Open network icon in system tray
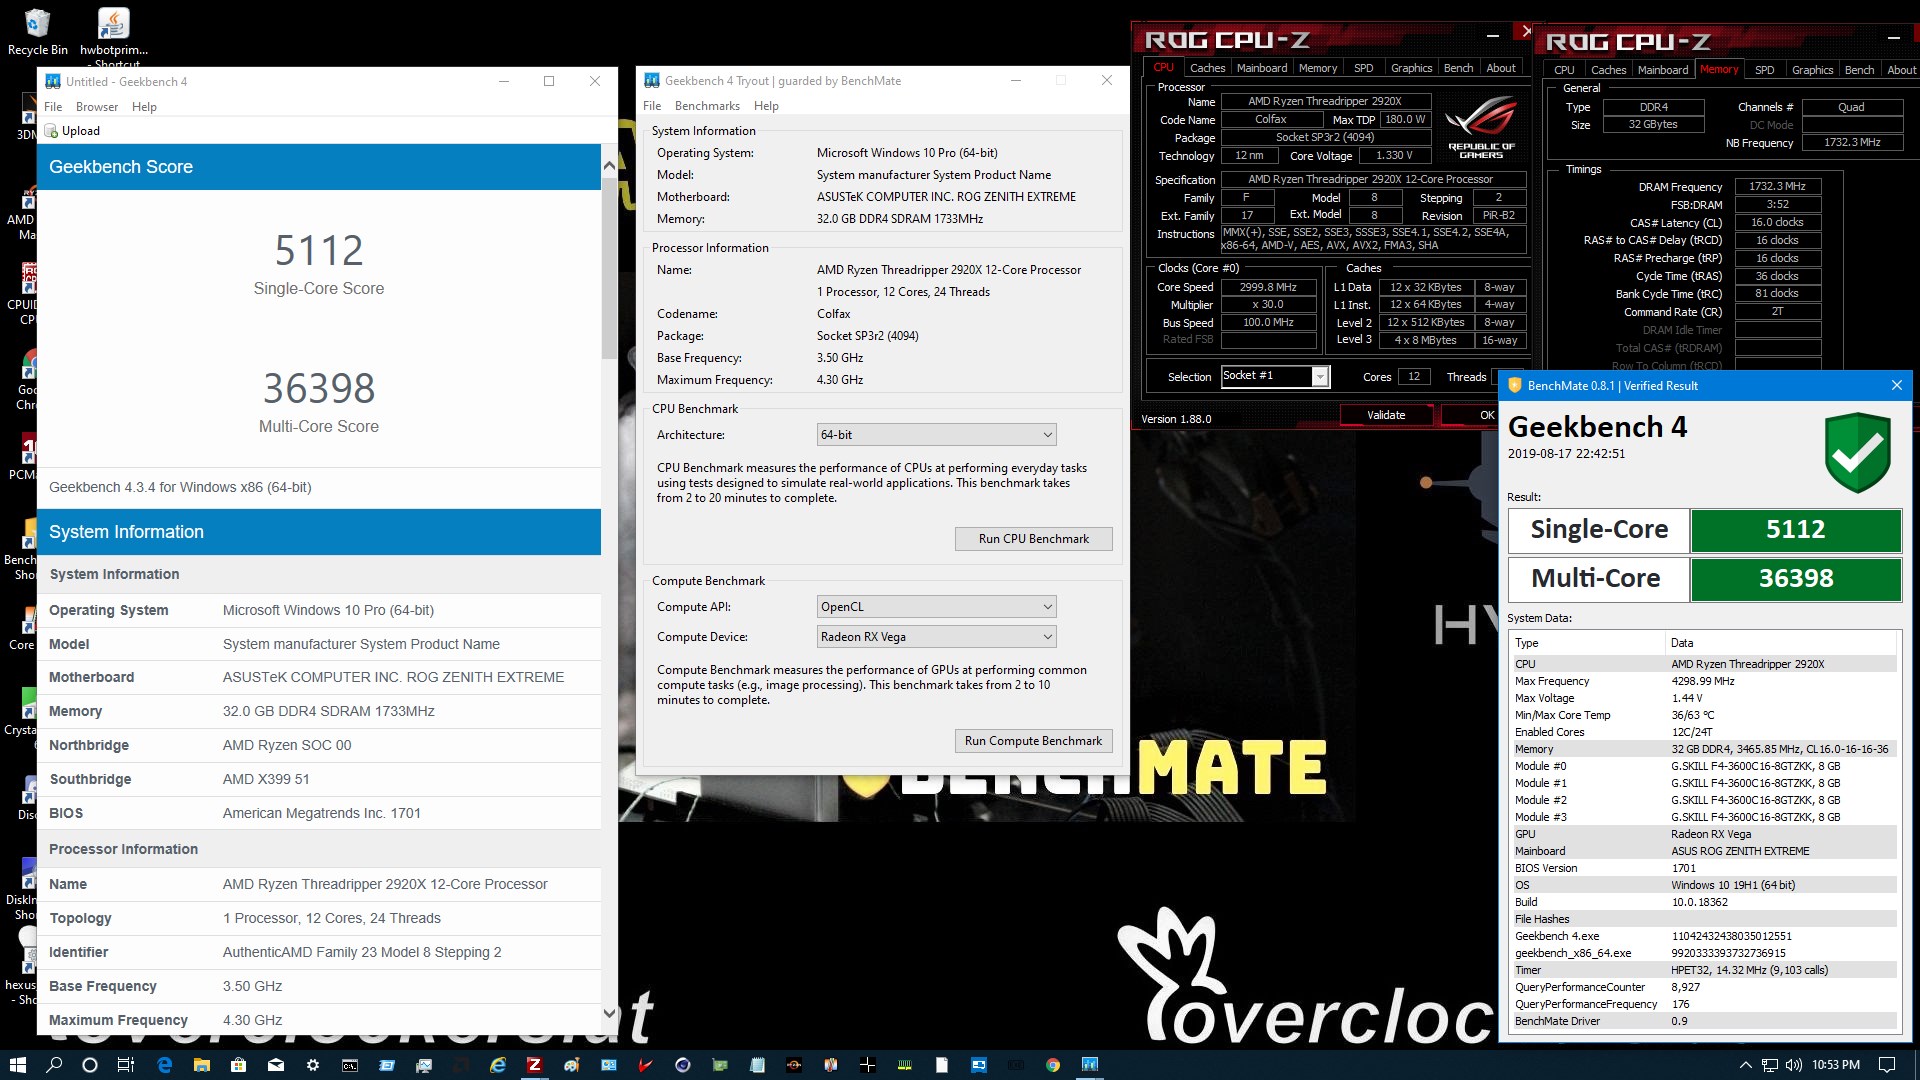This screenshot has height=1080, width=1920. pos(1770,1065)
